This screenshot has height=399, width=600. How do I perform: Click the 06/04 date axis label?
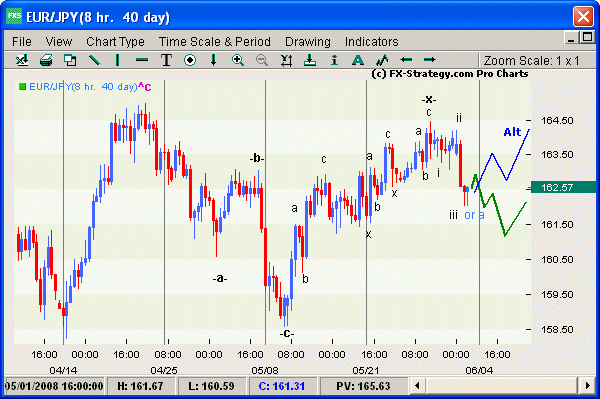[479, 370]
